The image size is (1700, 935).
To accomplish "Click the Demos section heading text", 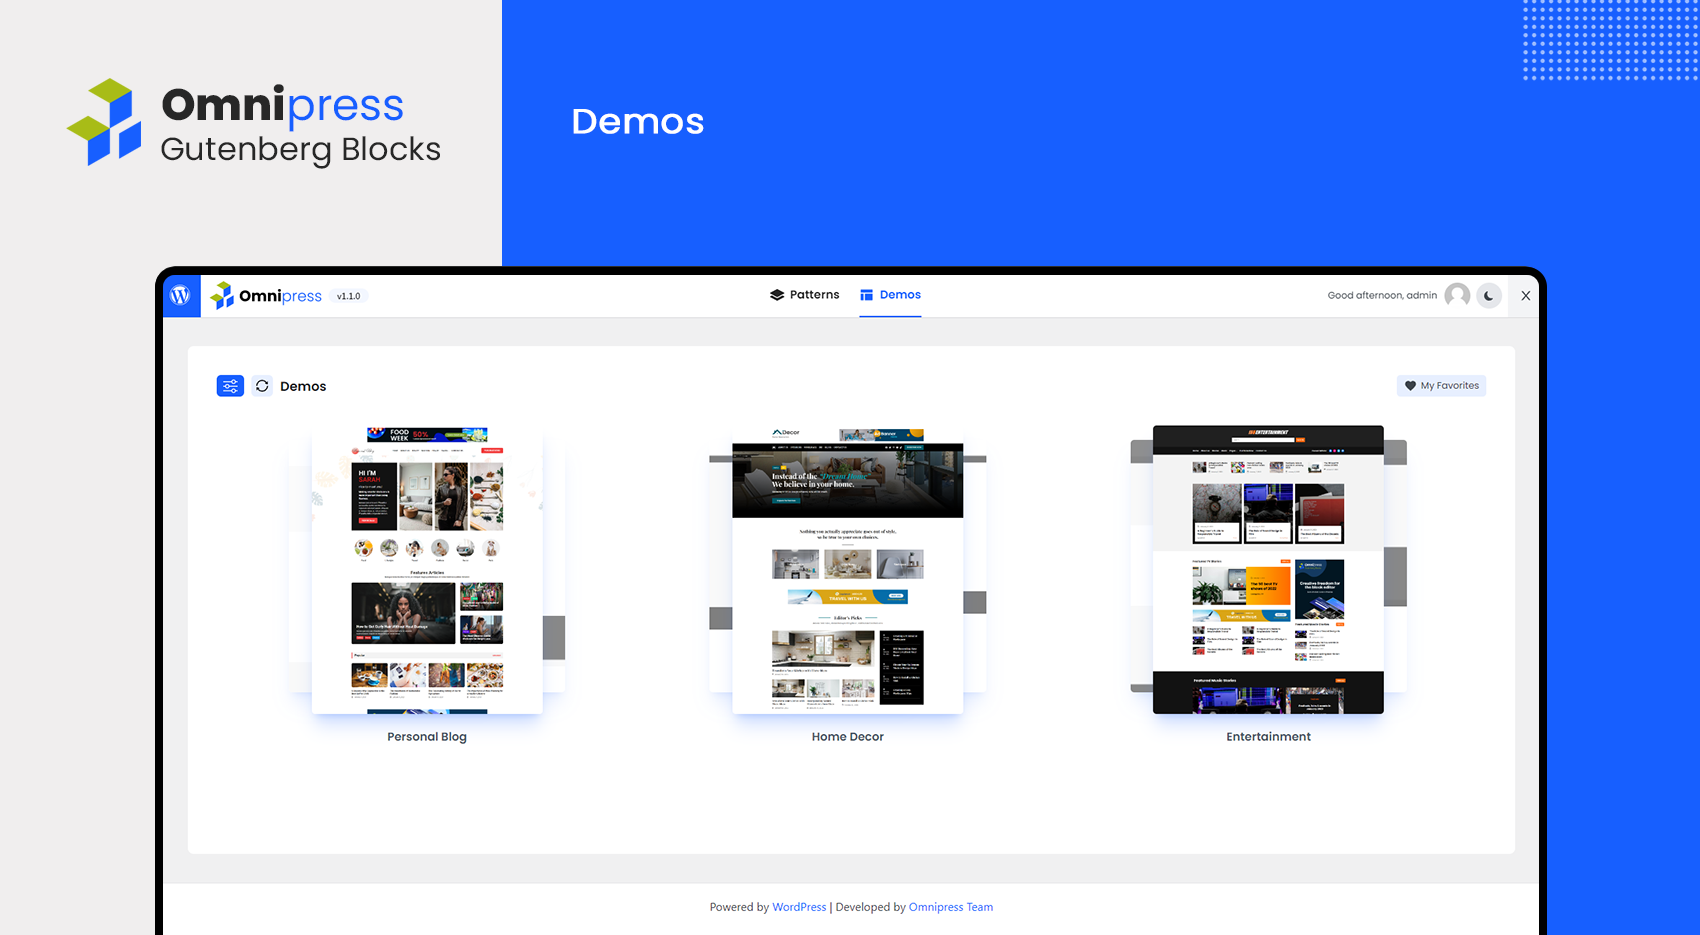I will pos(303,386).
